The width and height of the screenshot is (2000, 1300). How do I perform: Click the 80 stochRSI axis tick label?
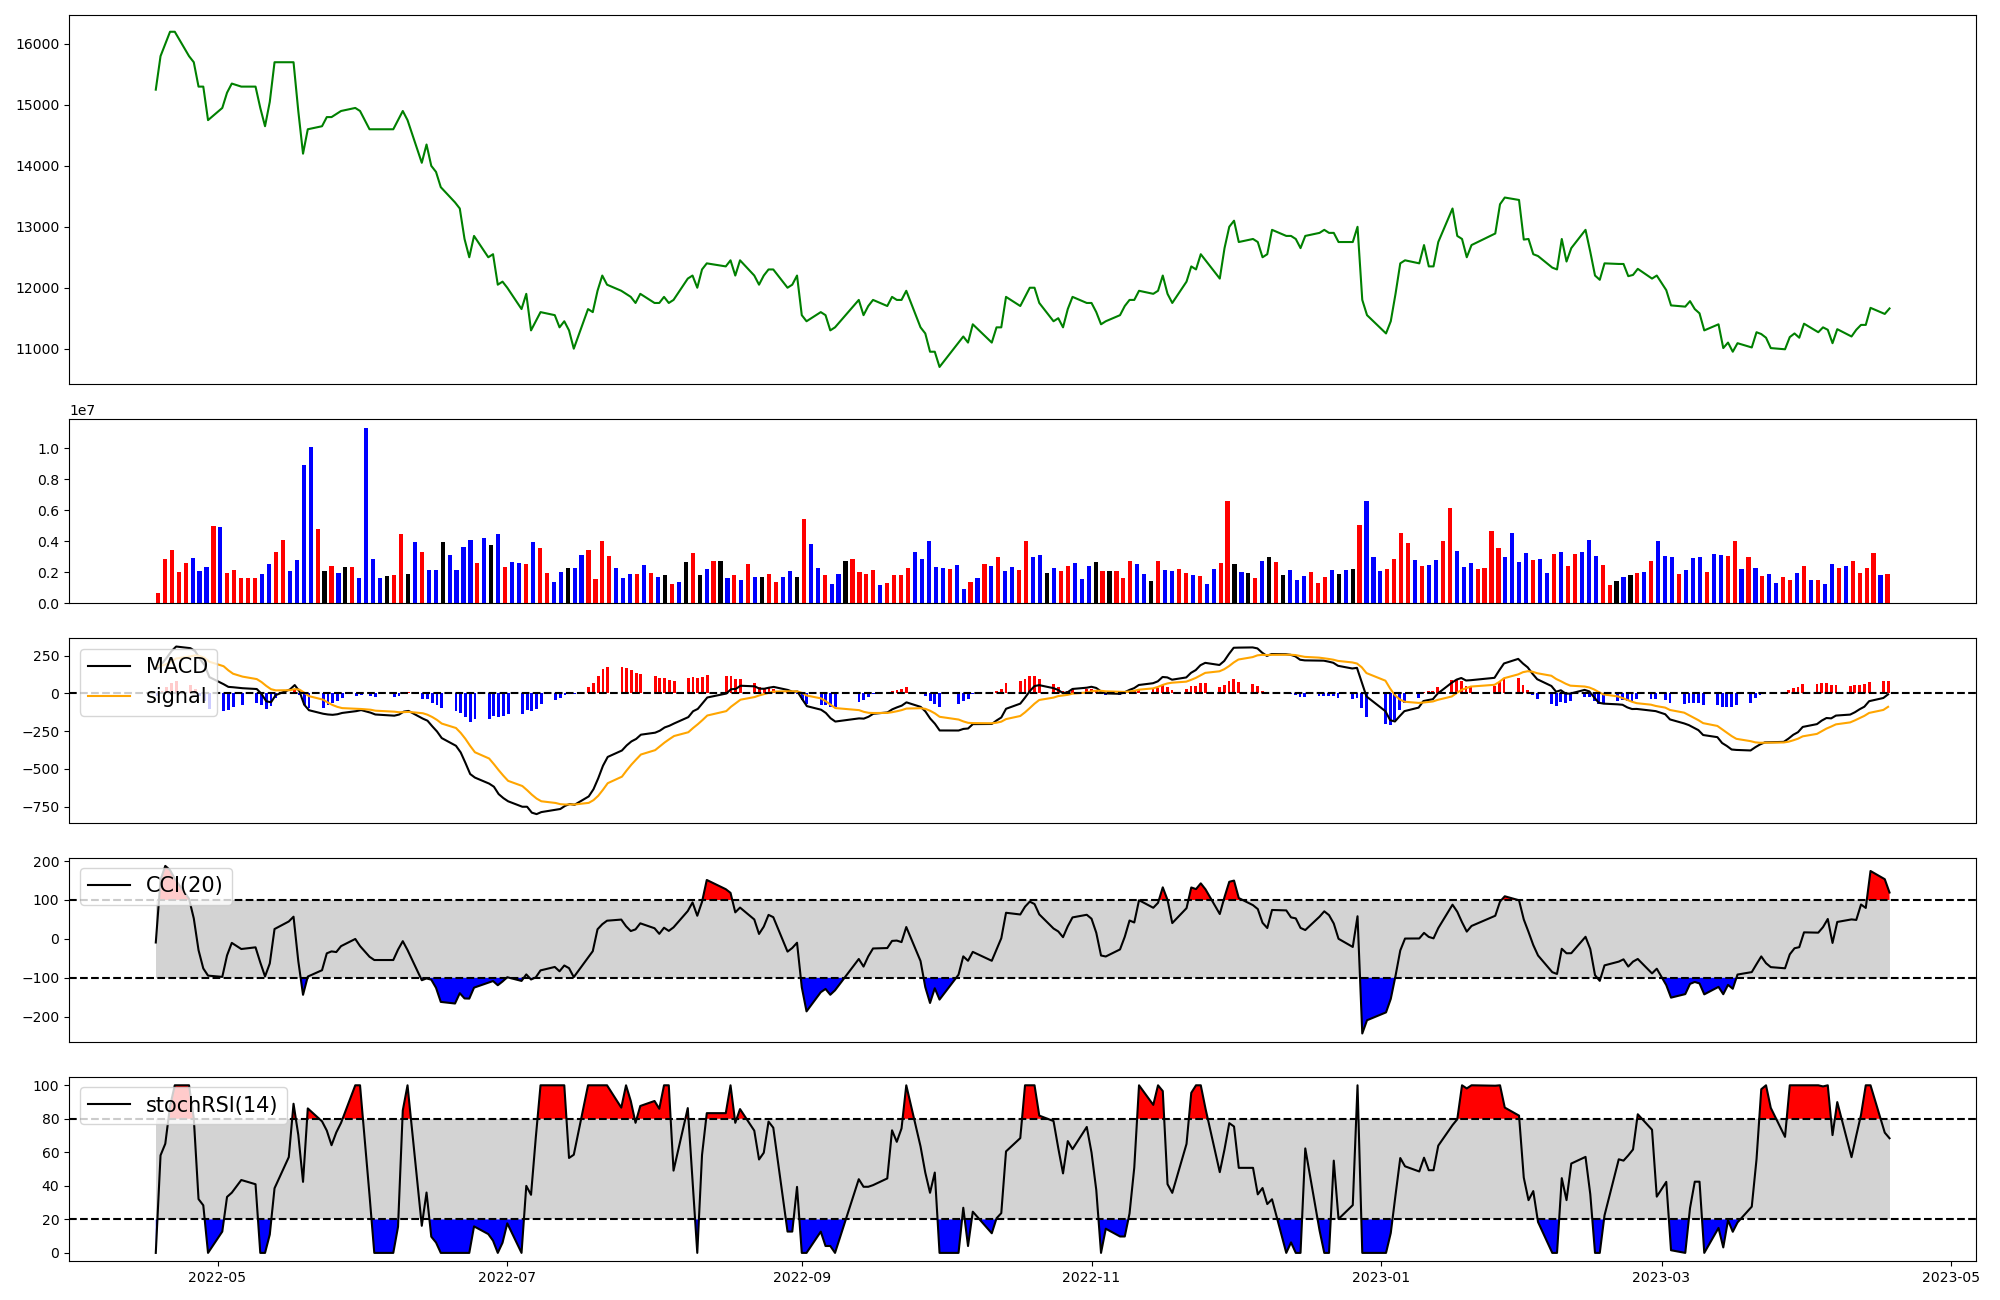[x=49, y=1119]
